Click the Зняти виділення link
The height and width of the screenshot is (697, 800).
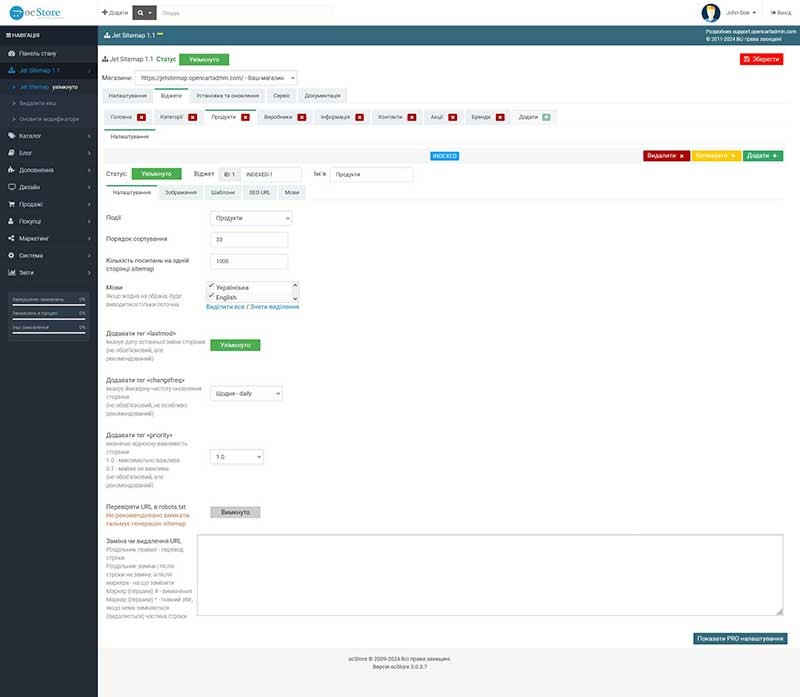pos(274,307)
